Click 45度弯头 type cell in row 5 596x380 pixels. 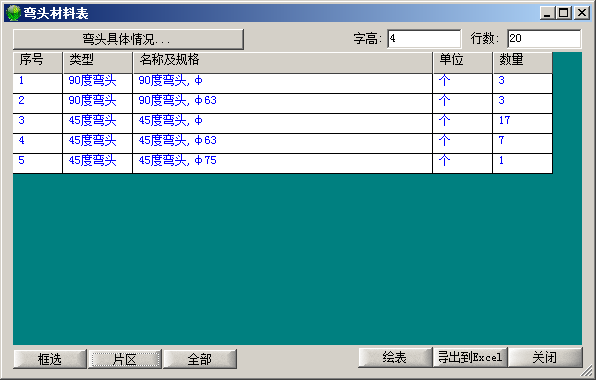(98, 163)
